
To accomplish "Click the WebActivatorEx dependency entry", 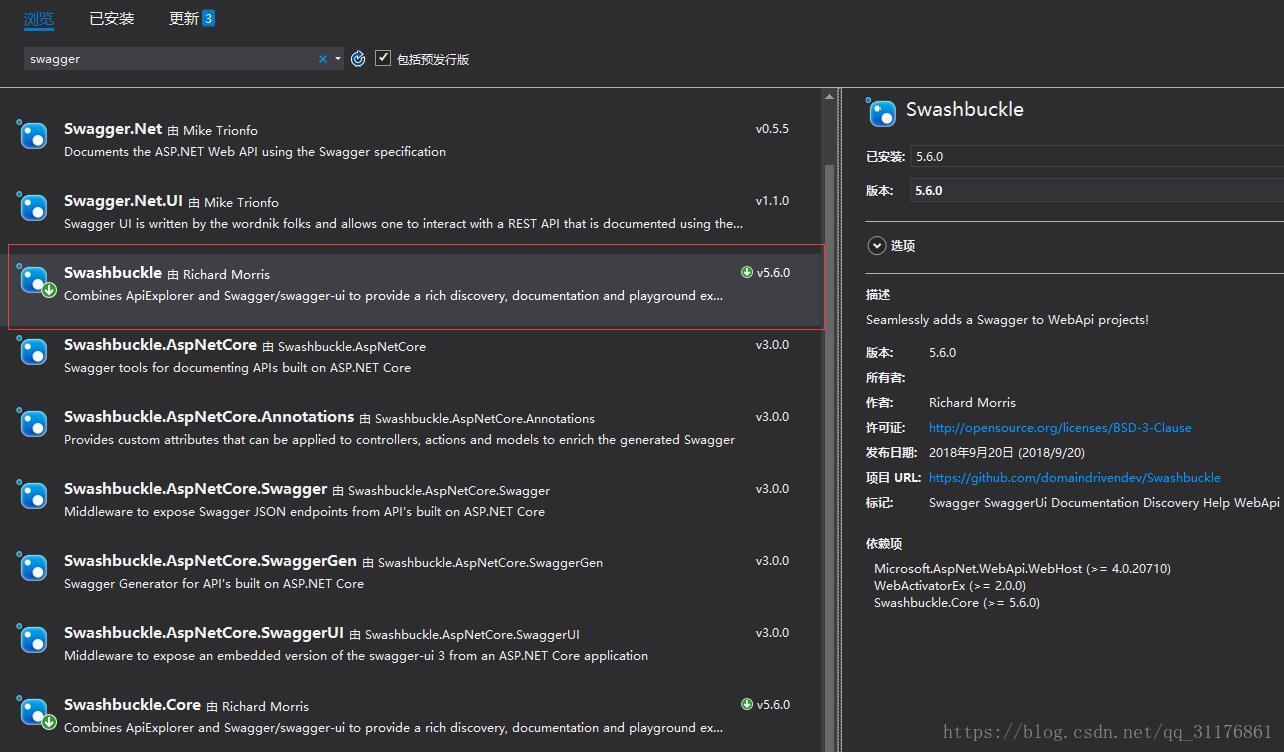I will pyautogui.click(x=950, y=586).
